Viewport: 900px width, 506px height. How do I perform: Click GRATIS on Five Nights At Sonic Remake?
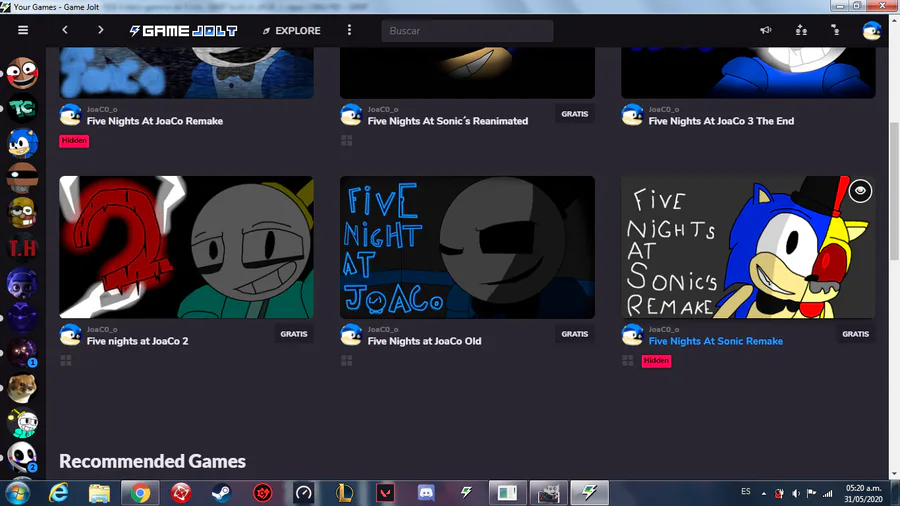(855, 334)
